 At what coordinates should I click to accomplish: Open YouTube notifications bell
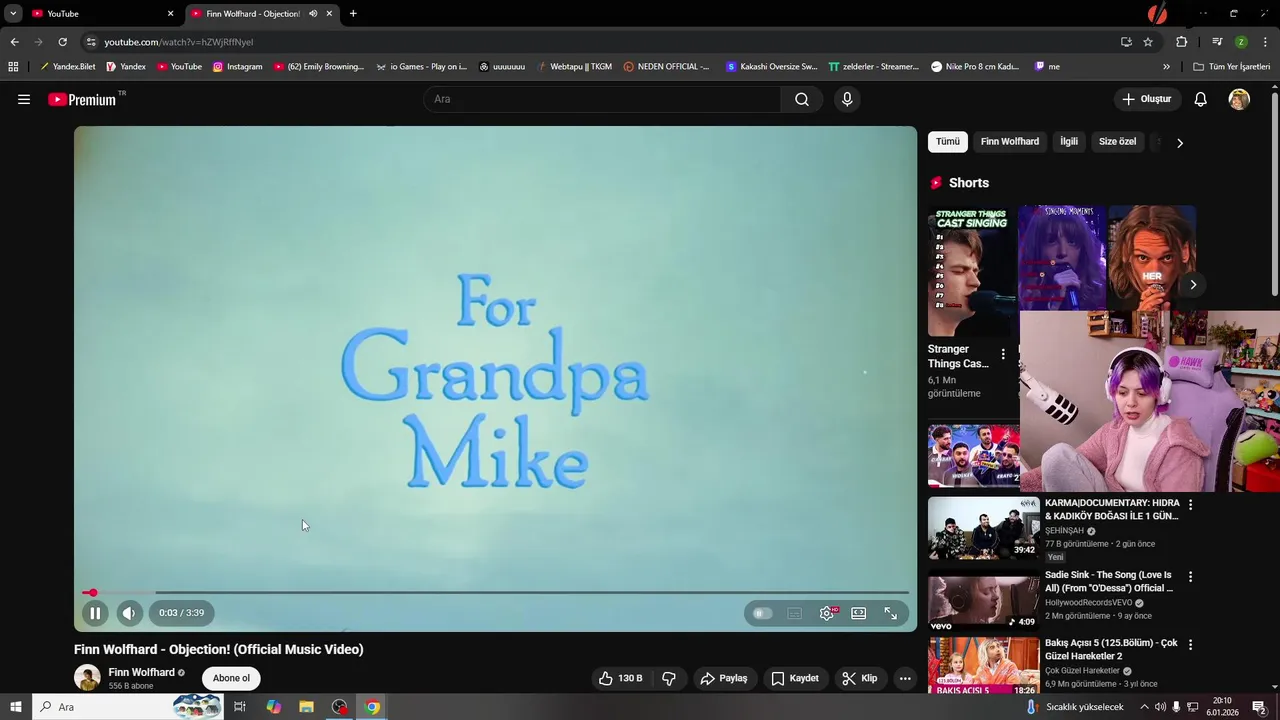tap(1201, 99)
